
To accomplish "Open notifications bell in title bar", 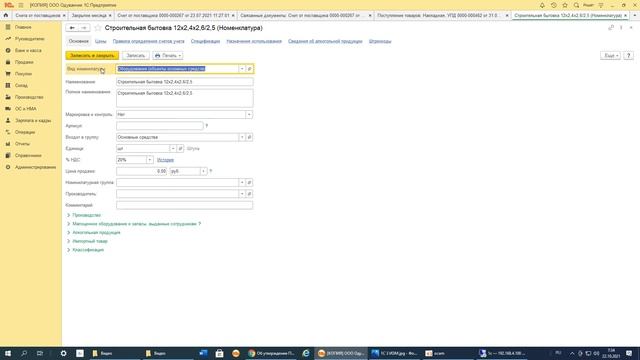I will (x=542, y=5).
